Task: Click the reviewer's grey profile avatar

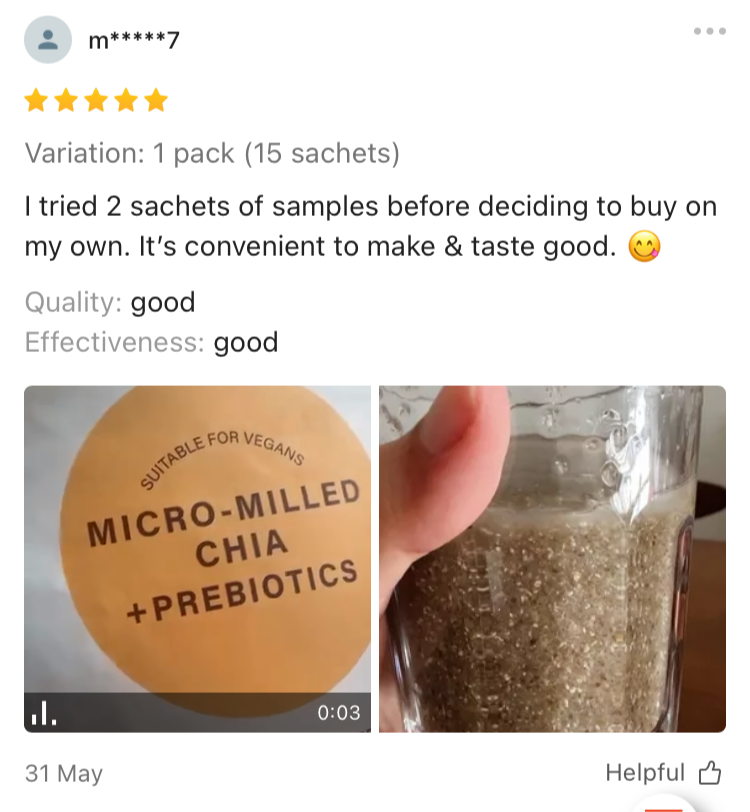Action: click(x=48, y=40)
